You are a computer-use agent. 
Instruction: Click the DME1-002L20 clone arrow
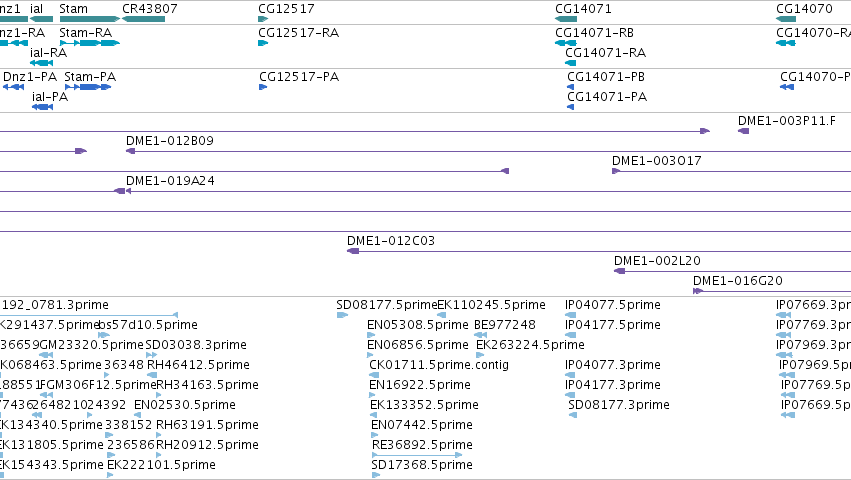[620, 271]
